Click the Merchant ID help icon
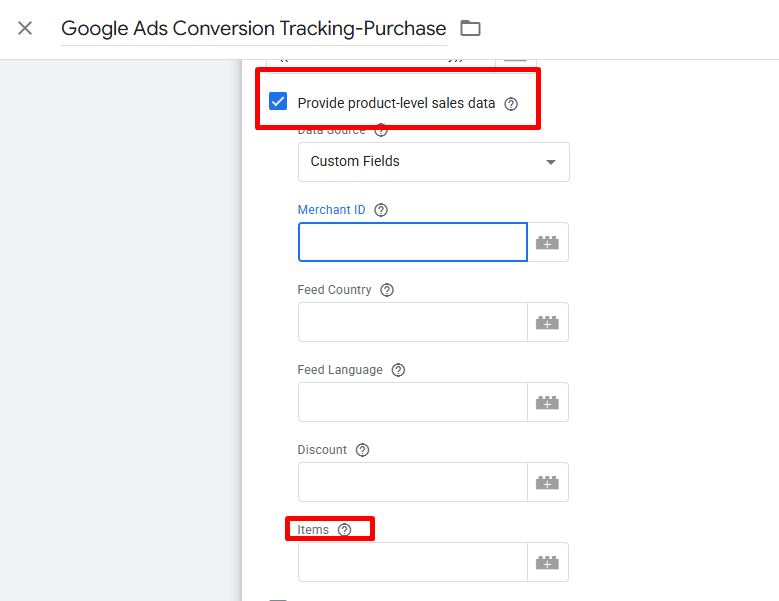 (x=380, y=210)
